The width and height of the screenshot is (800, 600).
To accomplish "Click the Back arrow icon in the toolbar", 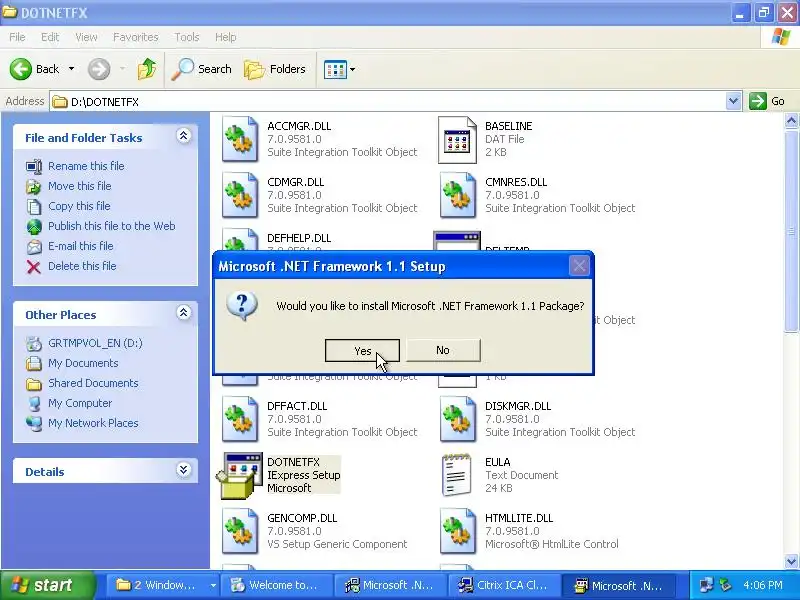I will coord(21,69).
